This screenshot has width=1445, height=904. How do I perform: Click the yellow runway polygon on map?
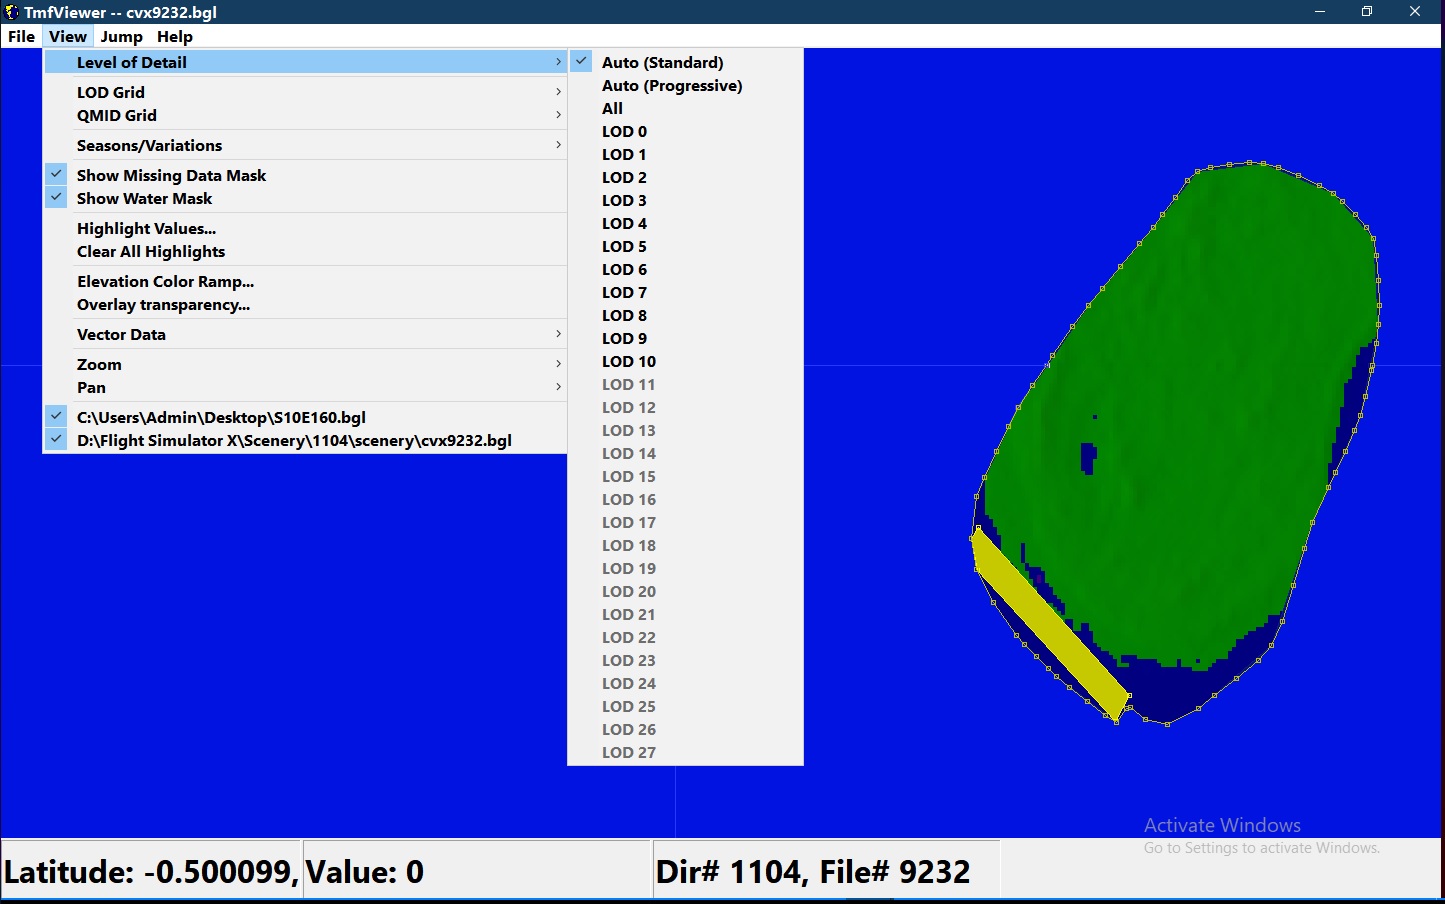pyautogui.click(x=1050, y=625)
